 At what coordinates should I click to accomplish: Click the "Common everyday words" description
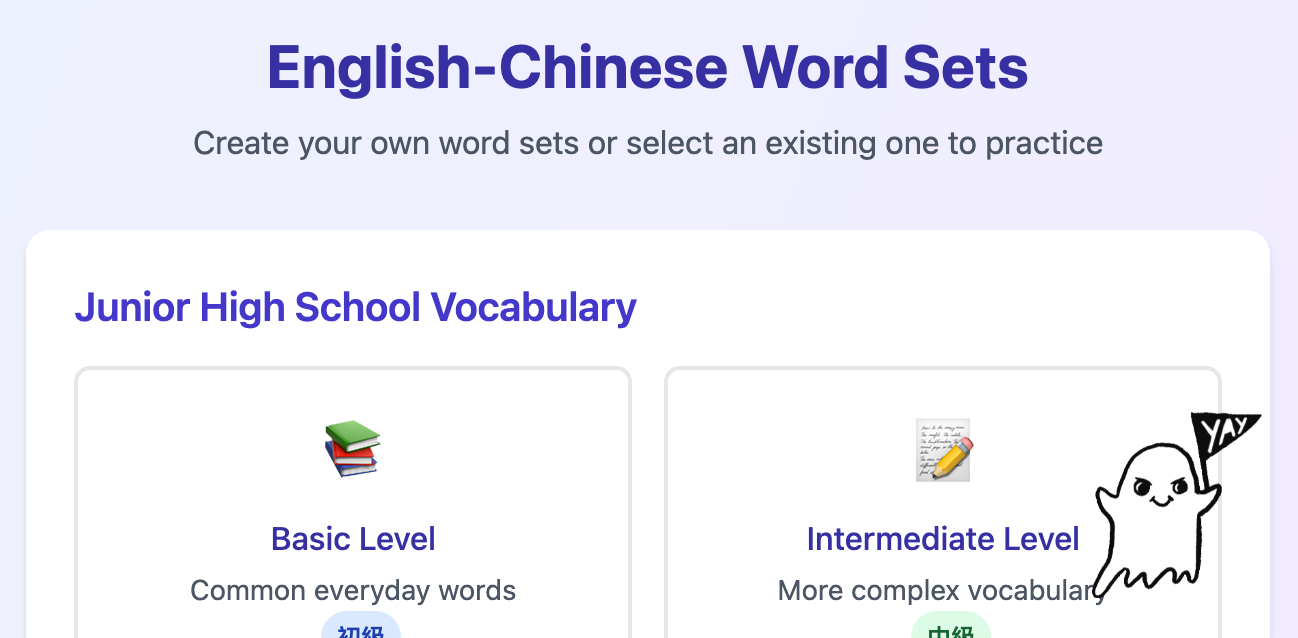(353, 590)
